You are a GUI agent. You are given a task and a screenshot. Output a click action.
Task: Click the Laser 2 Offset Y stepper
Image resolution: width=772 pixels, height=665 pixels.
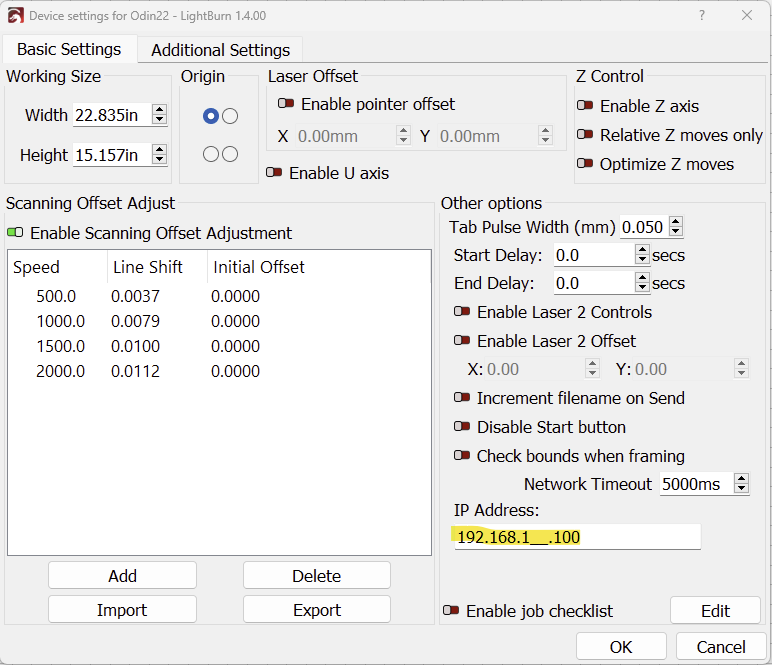click(x=741, y=368)
